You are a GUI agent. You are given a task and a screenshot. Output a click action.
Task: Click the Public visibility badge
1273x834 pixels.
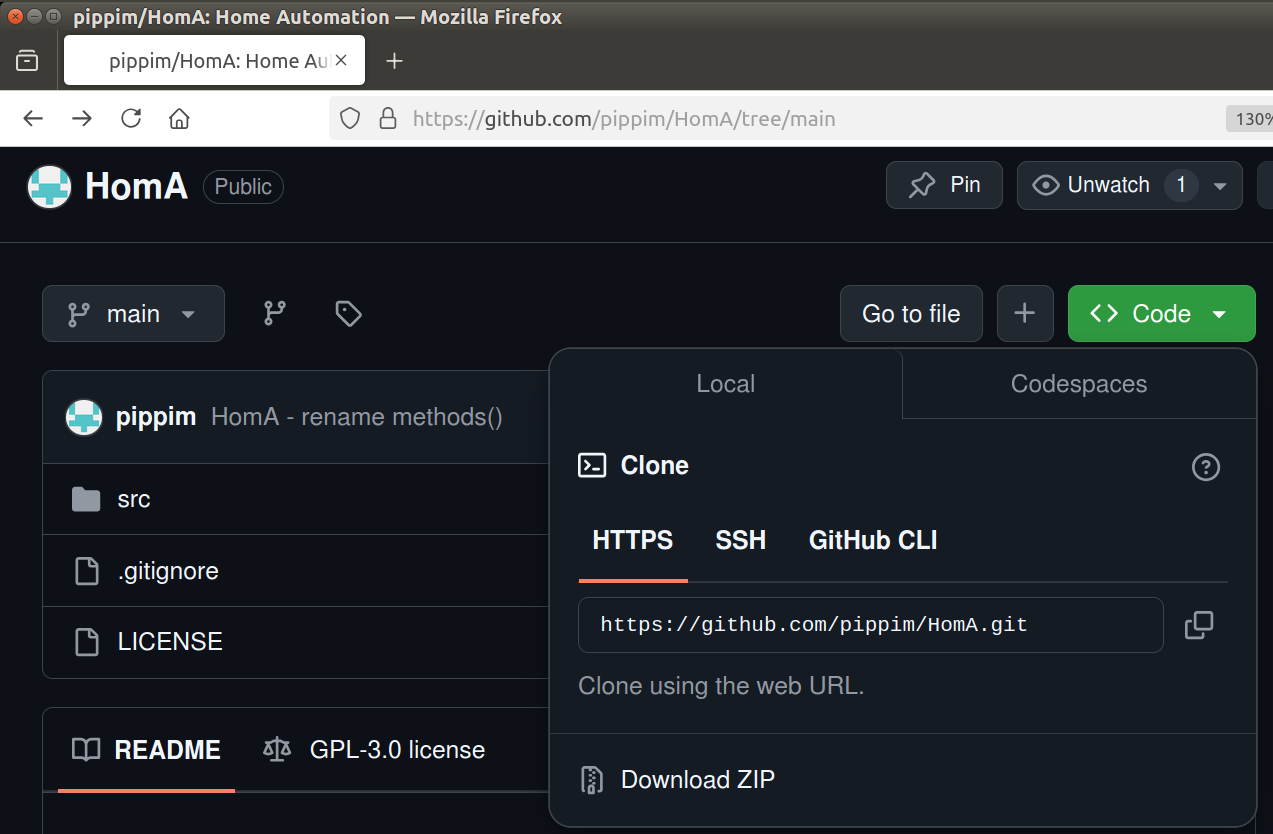click(243, 187)
